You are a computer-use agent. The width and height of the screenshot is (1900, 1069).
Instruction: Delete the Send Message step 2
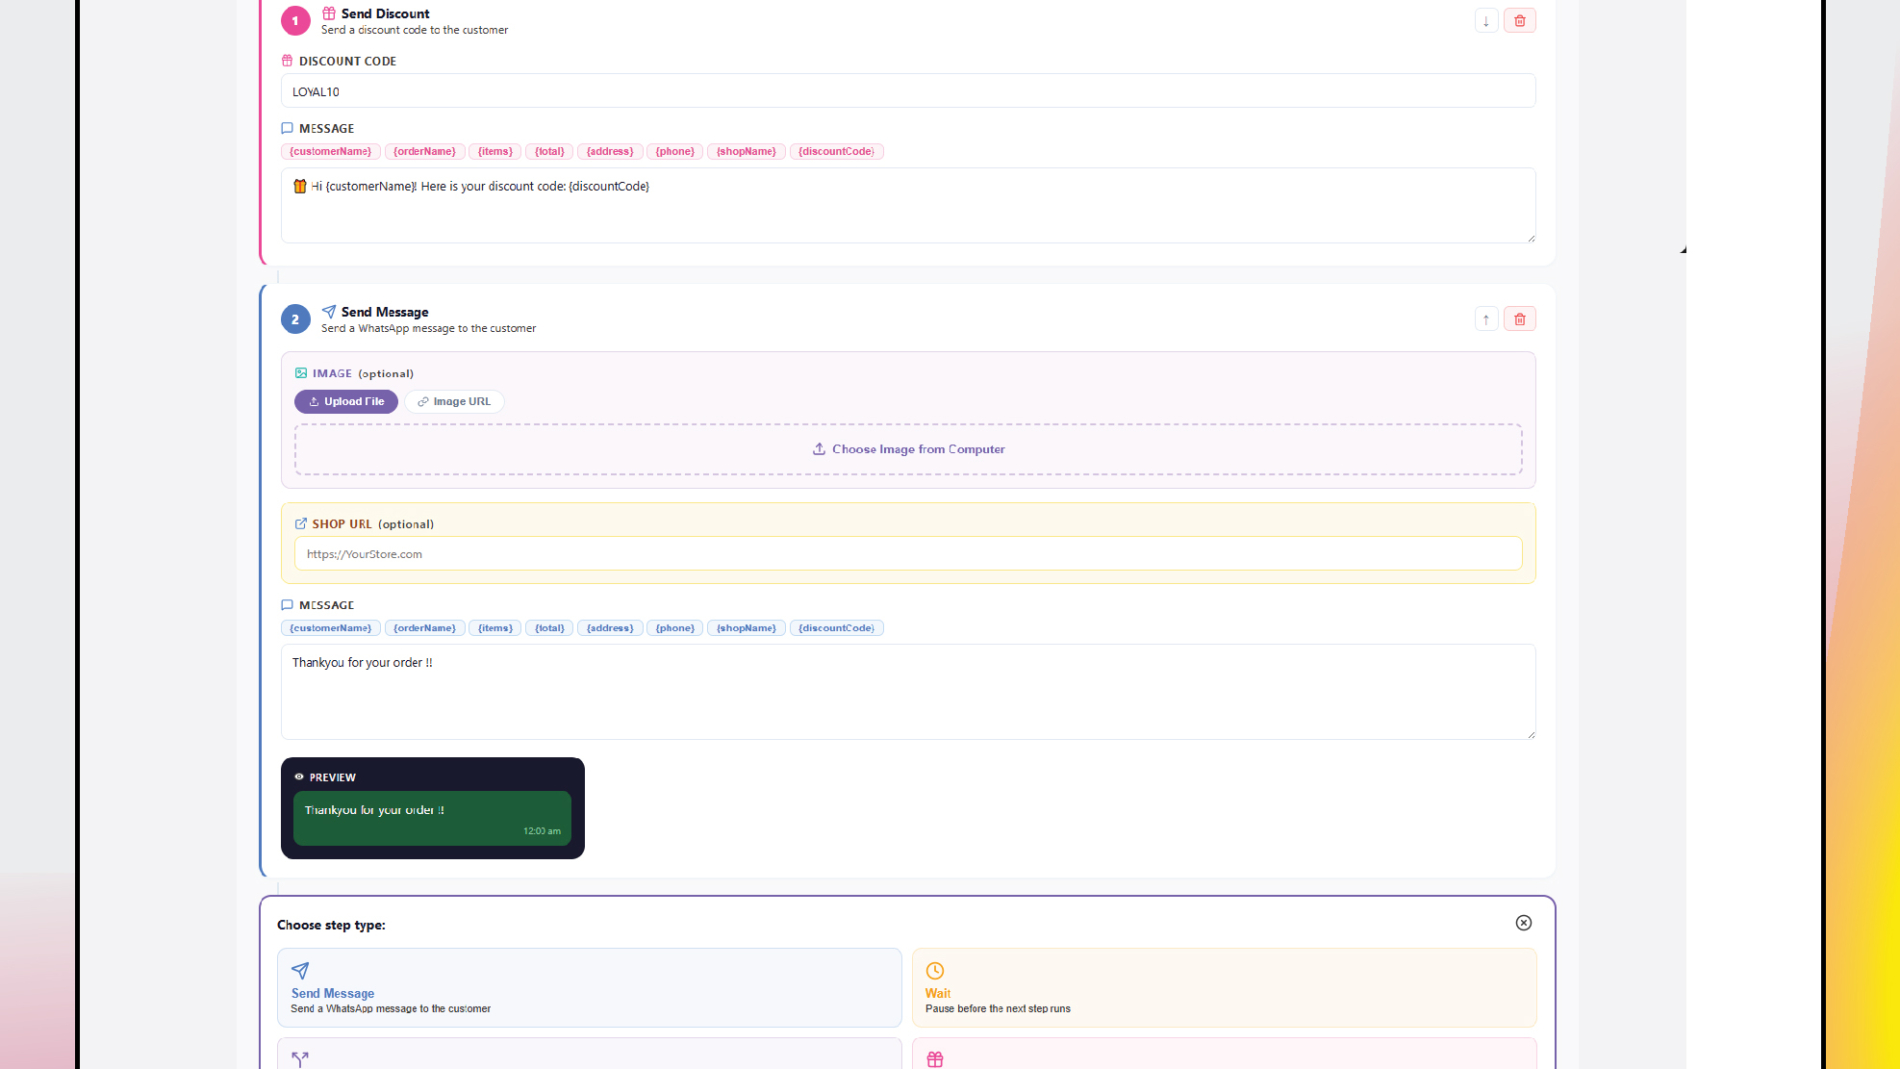coord(1519,319)
